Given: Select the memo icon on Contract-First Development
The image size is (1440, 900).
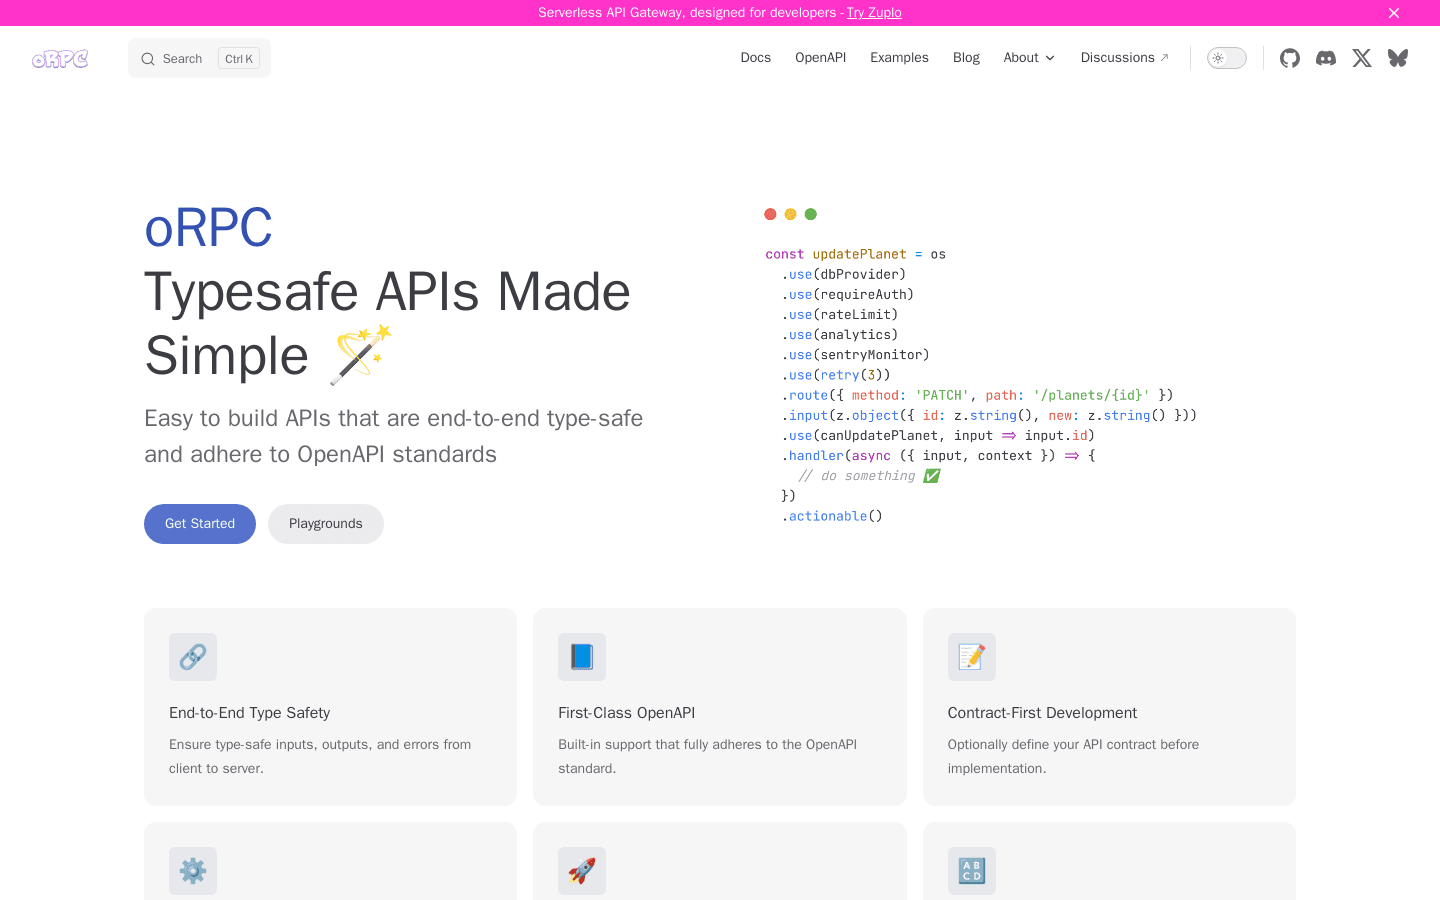Looking at the screenshot, I should pyautogui.click(x=971, y=657).
